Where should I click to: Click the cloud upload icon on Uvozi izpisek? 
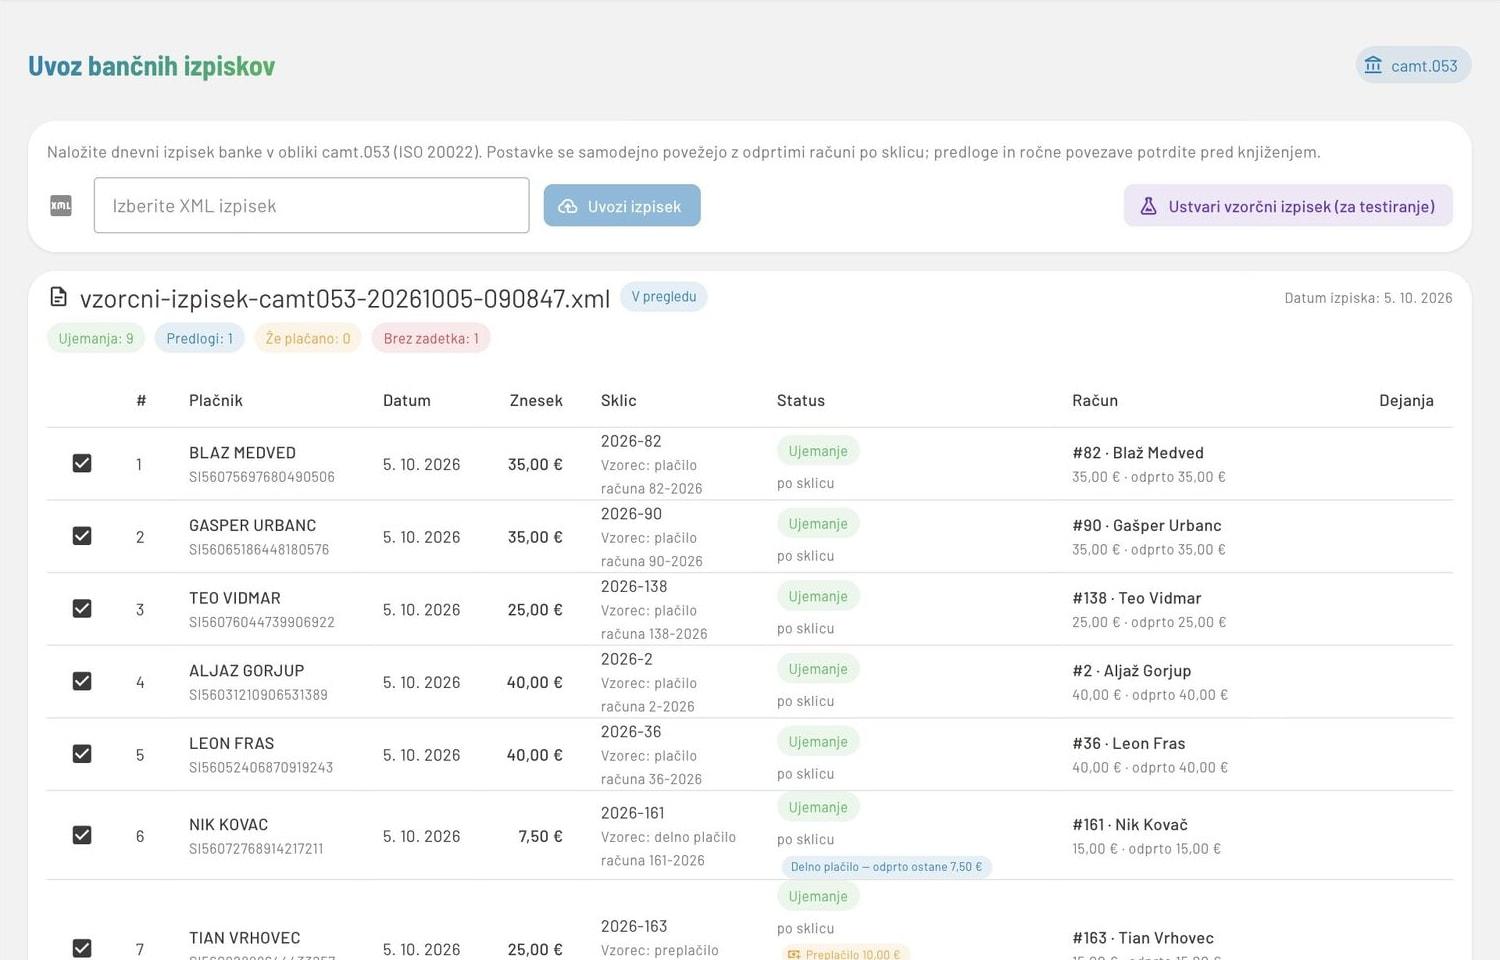[568, 206]
